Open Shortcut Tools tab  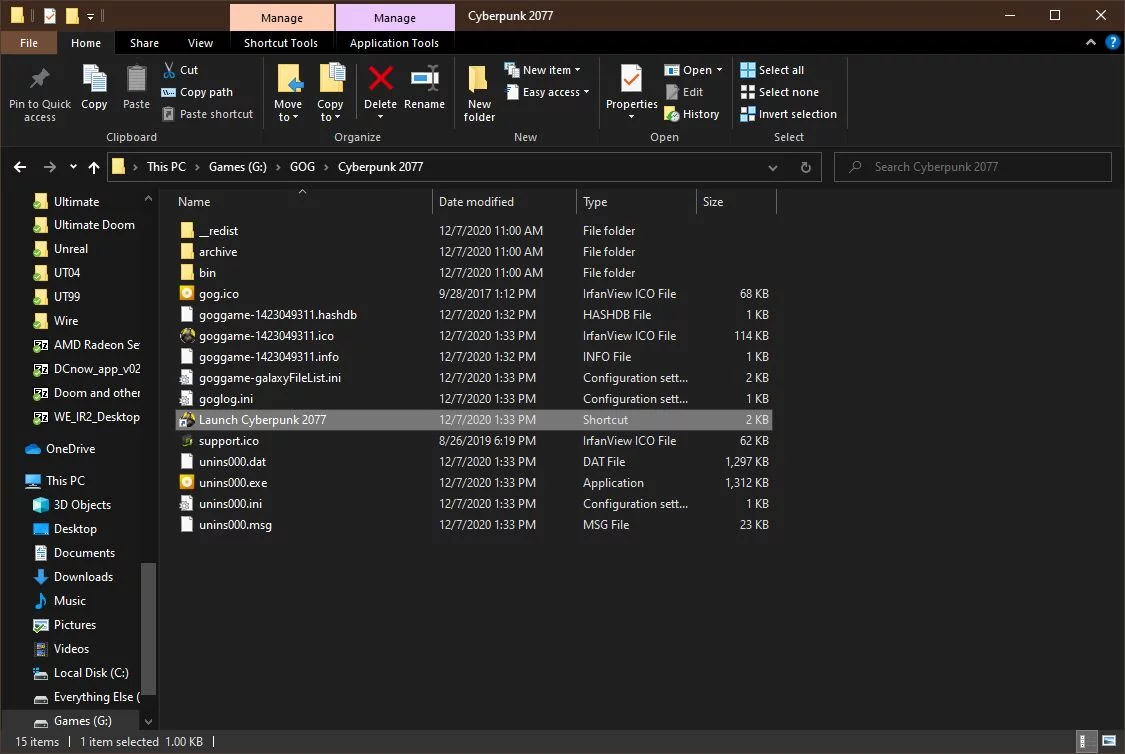(281, 43)
